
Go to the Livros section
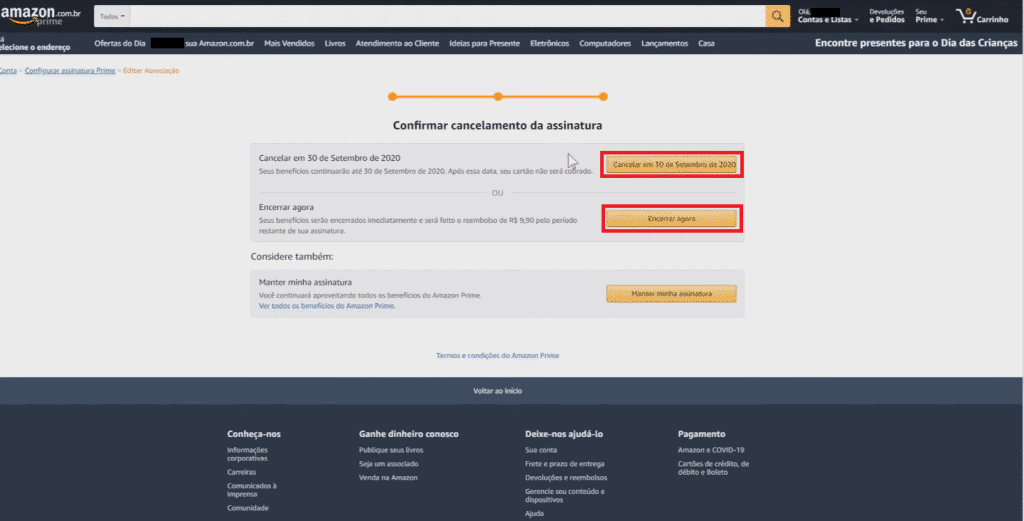[335, 43]
